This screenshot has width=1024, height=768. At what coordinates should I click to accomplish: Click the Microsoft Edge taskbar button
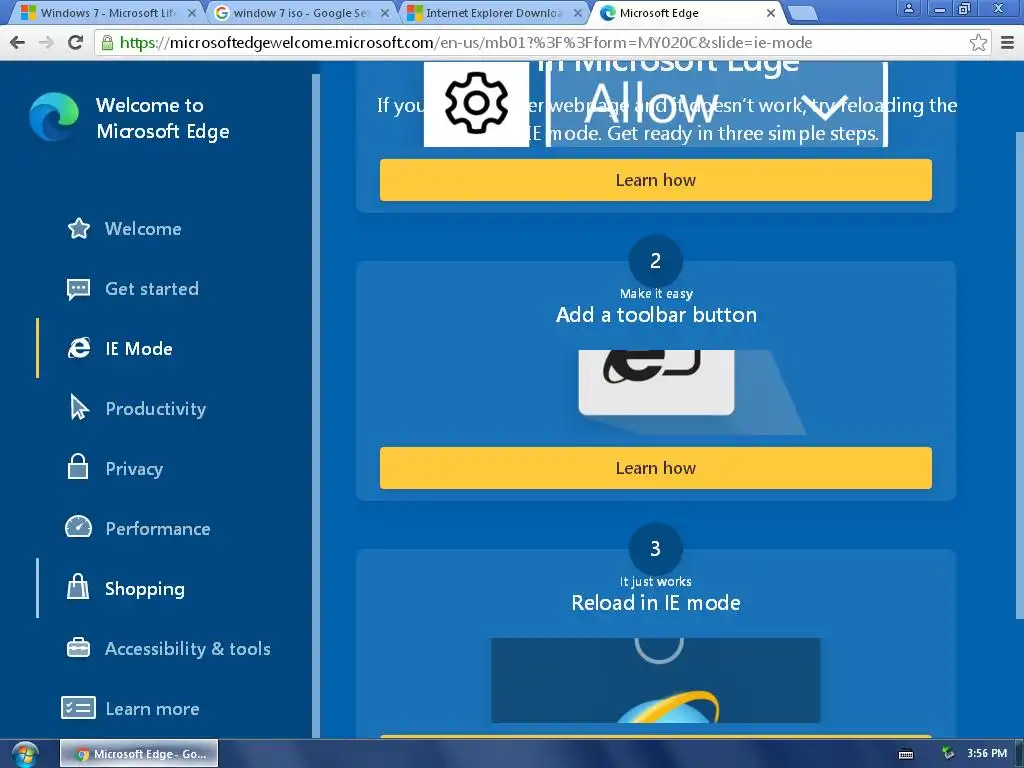click(x=139, y=754)
